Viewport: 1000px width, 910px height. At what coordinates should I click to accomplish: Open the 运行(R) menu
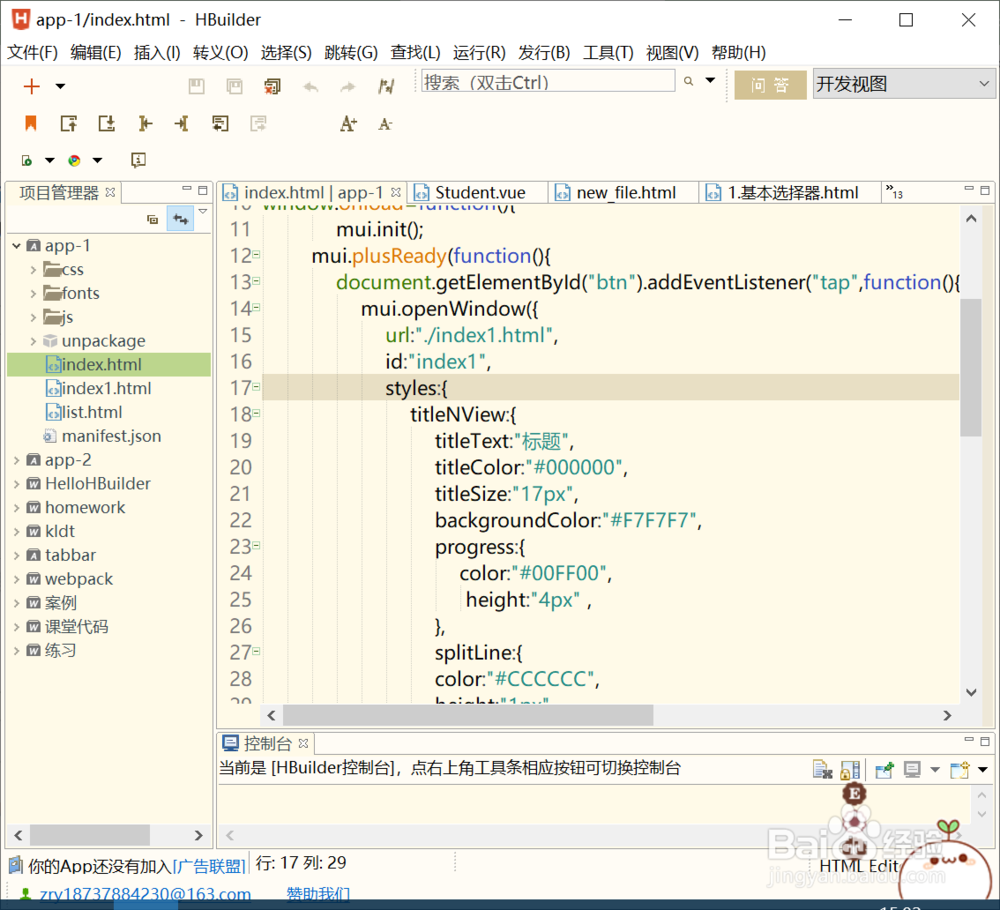[479, 52]
